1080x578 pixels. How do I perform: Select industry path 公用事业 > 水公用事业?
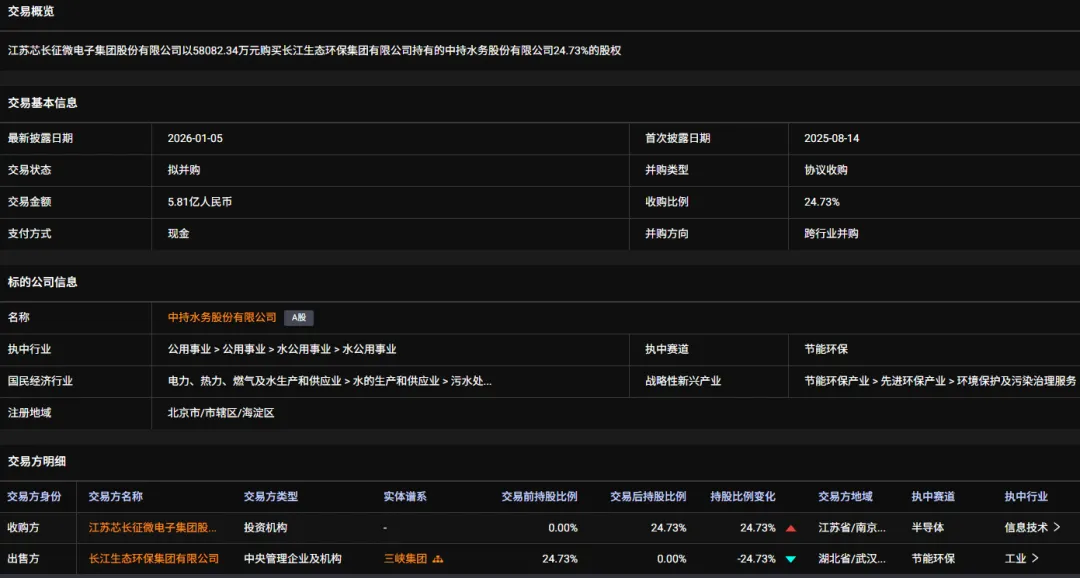coord(282,349)
